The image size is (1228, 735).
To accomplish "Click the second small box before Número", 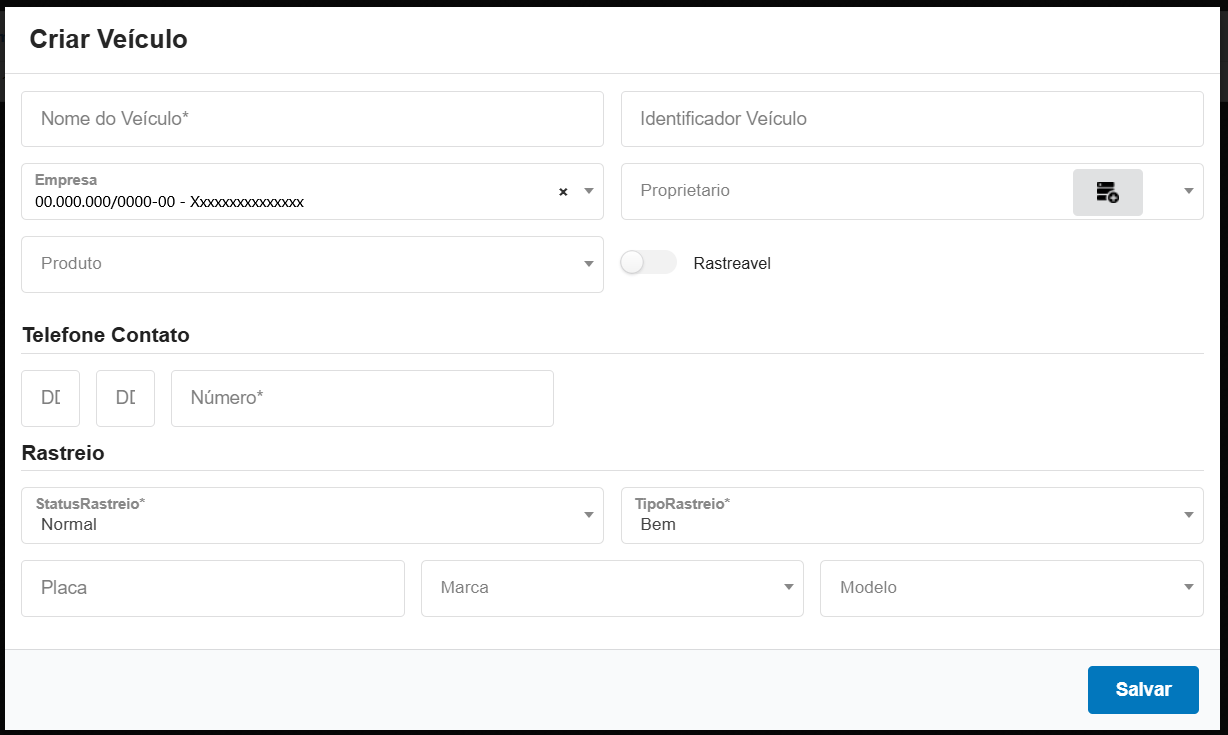I will tap(125, 398).
